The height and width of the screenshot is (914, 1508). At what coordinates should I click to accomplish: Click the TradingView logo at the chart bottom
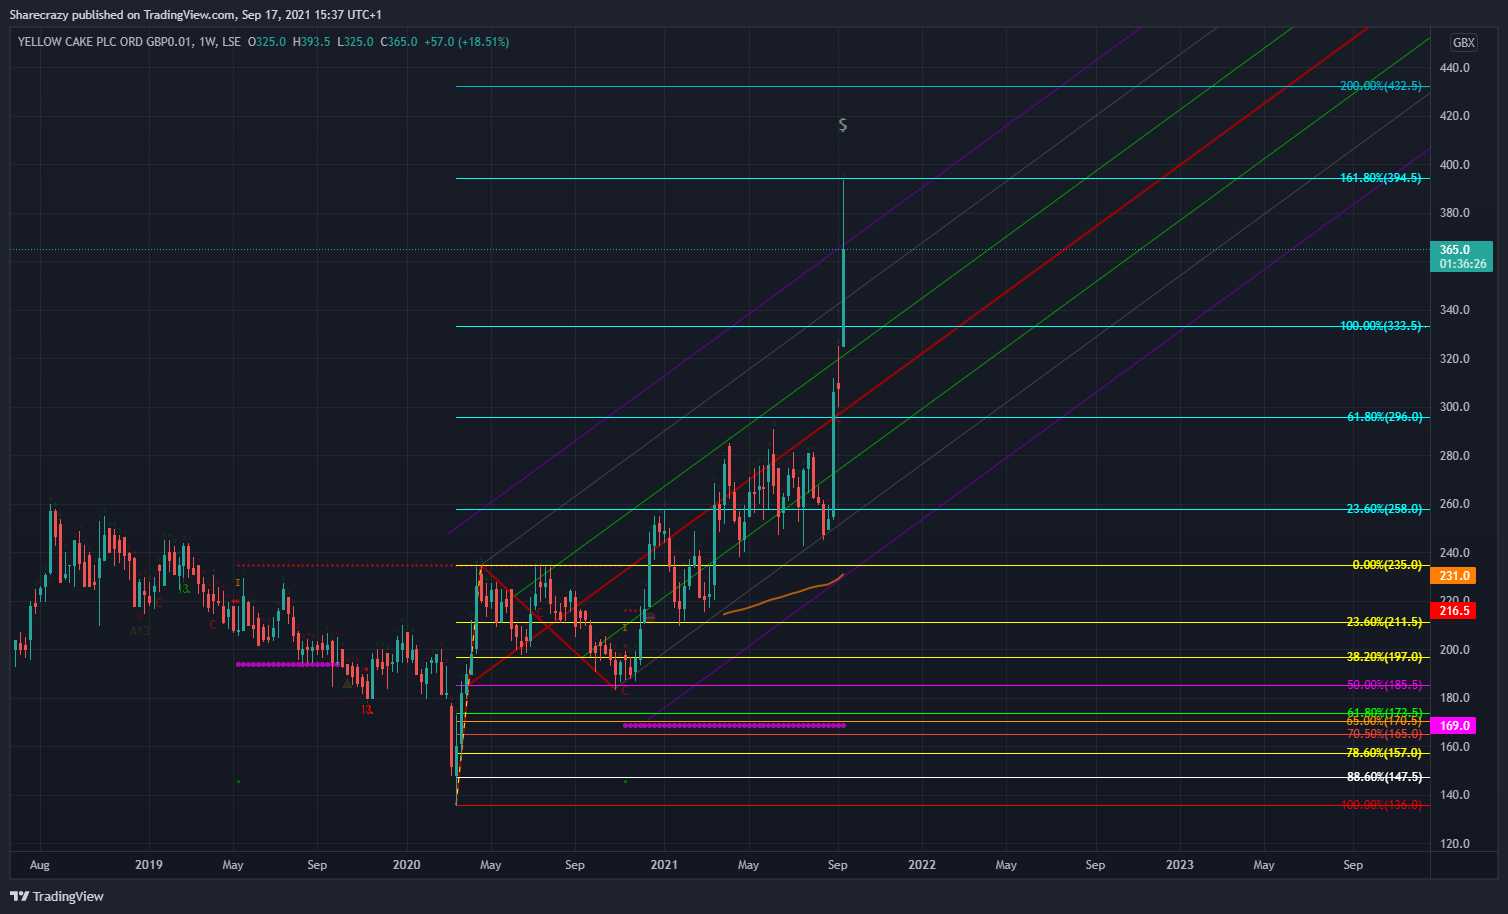coord(57,896)
